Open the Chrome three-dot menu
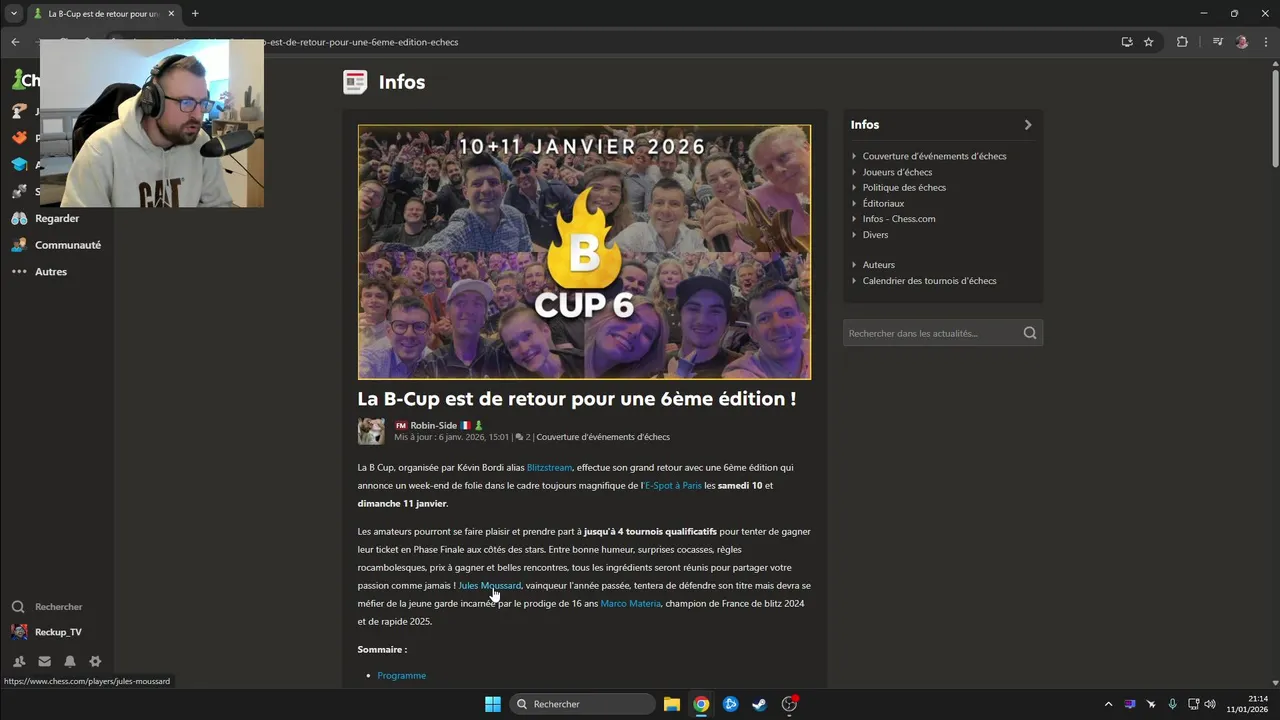The image size is (1280, 720). pyautogui.click(x=1266, y=42)
